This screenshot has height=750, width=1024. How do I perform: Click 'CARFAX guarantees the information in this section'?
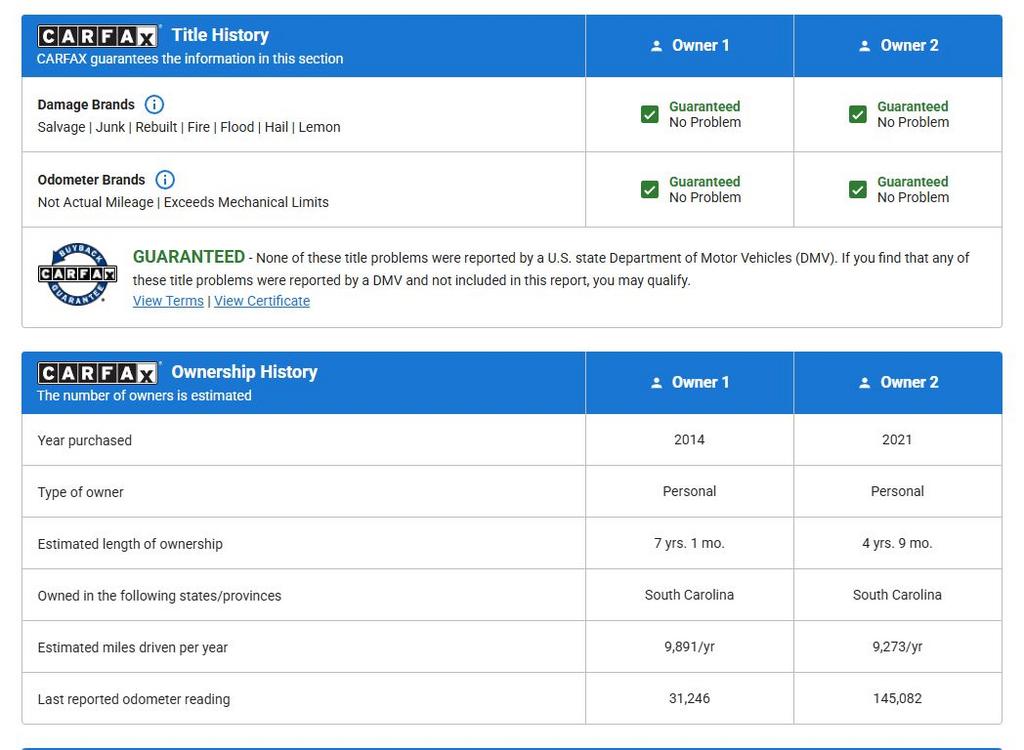coord(189,59)
